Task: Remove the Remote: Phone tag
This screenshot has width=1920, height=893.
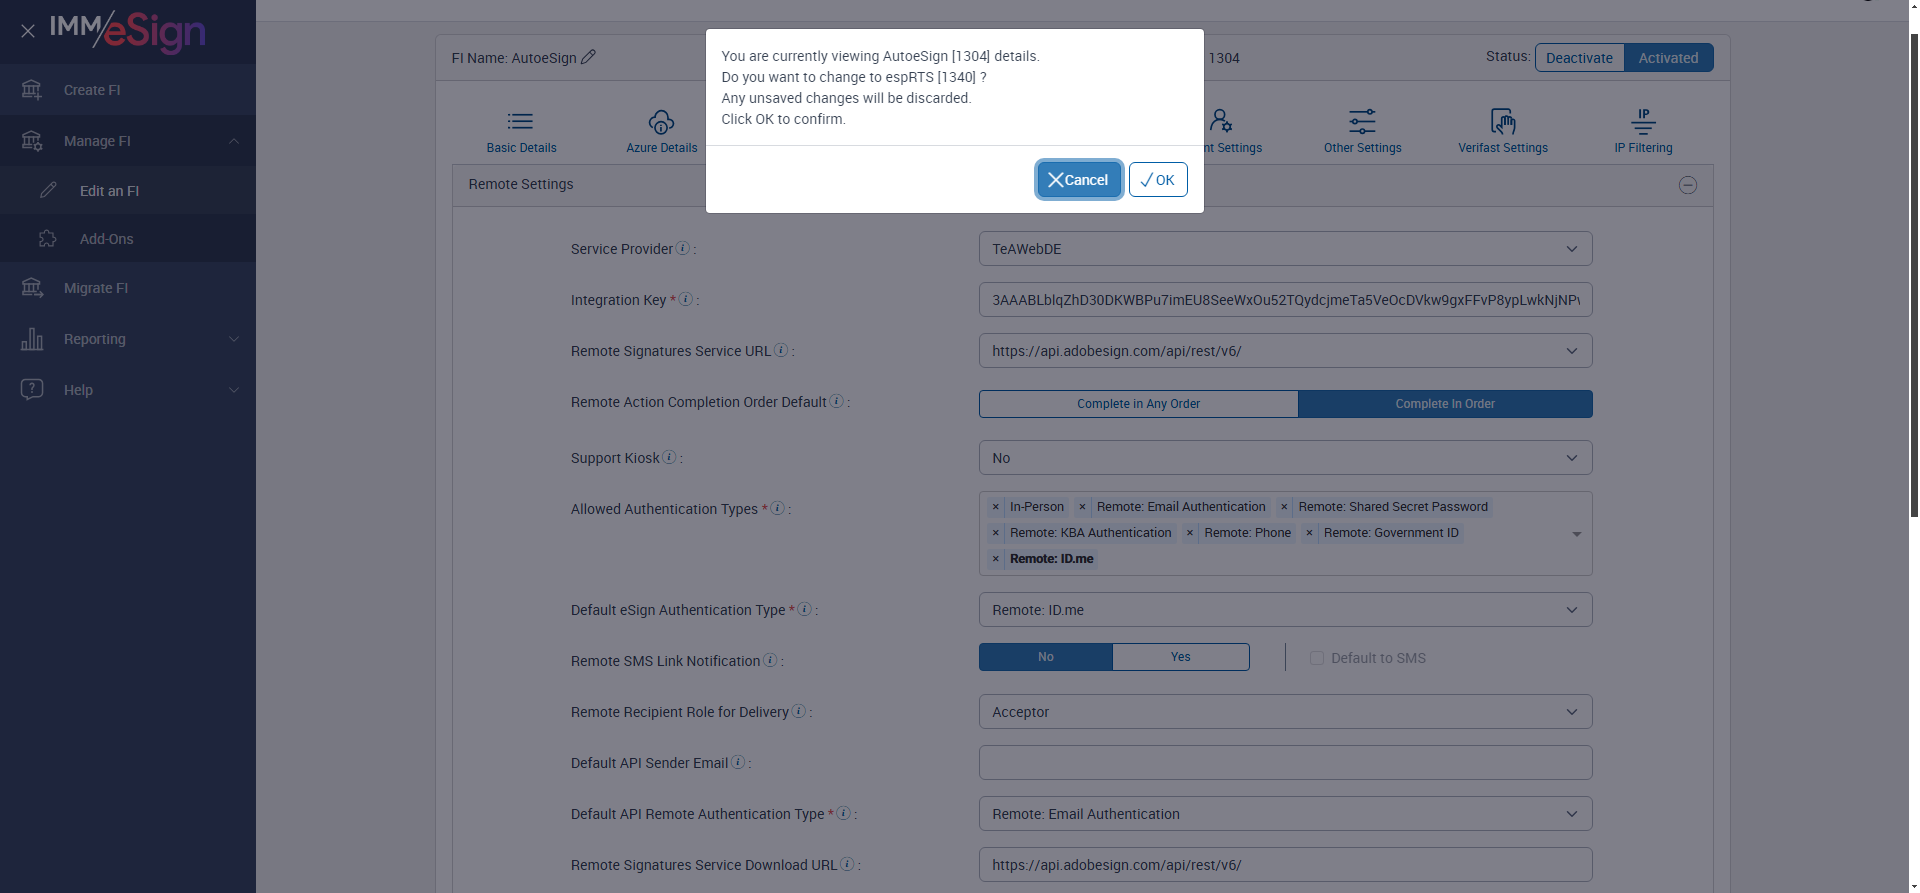Action: [1190, 533]
